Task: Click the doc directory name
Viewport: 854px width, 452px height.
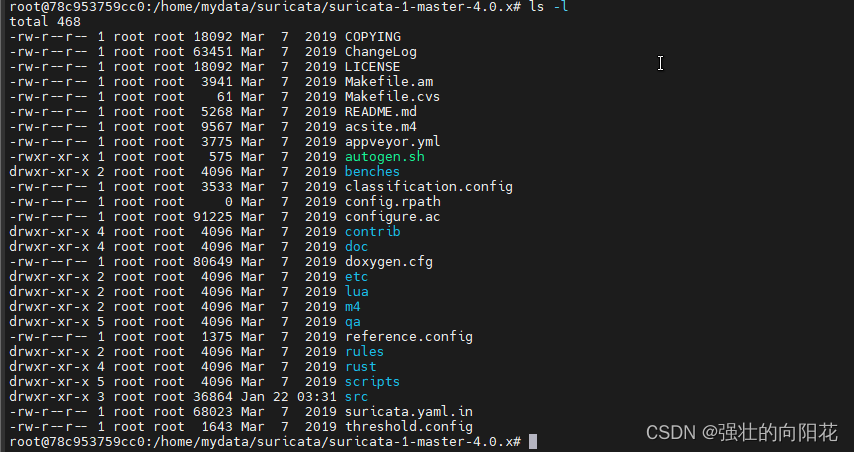Action: click(356, 247)
